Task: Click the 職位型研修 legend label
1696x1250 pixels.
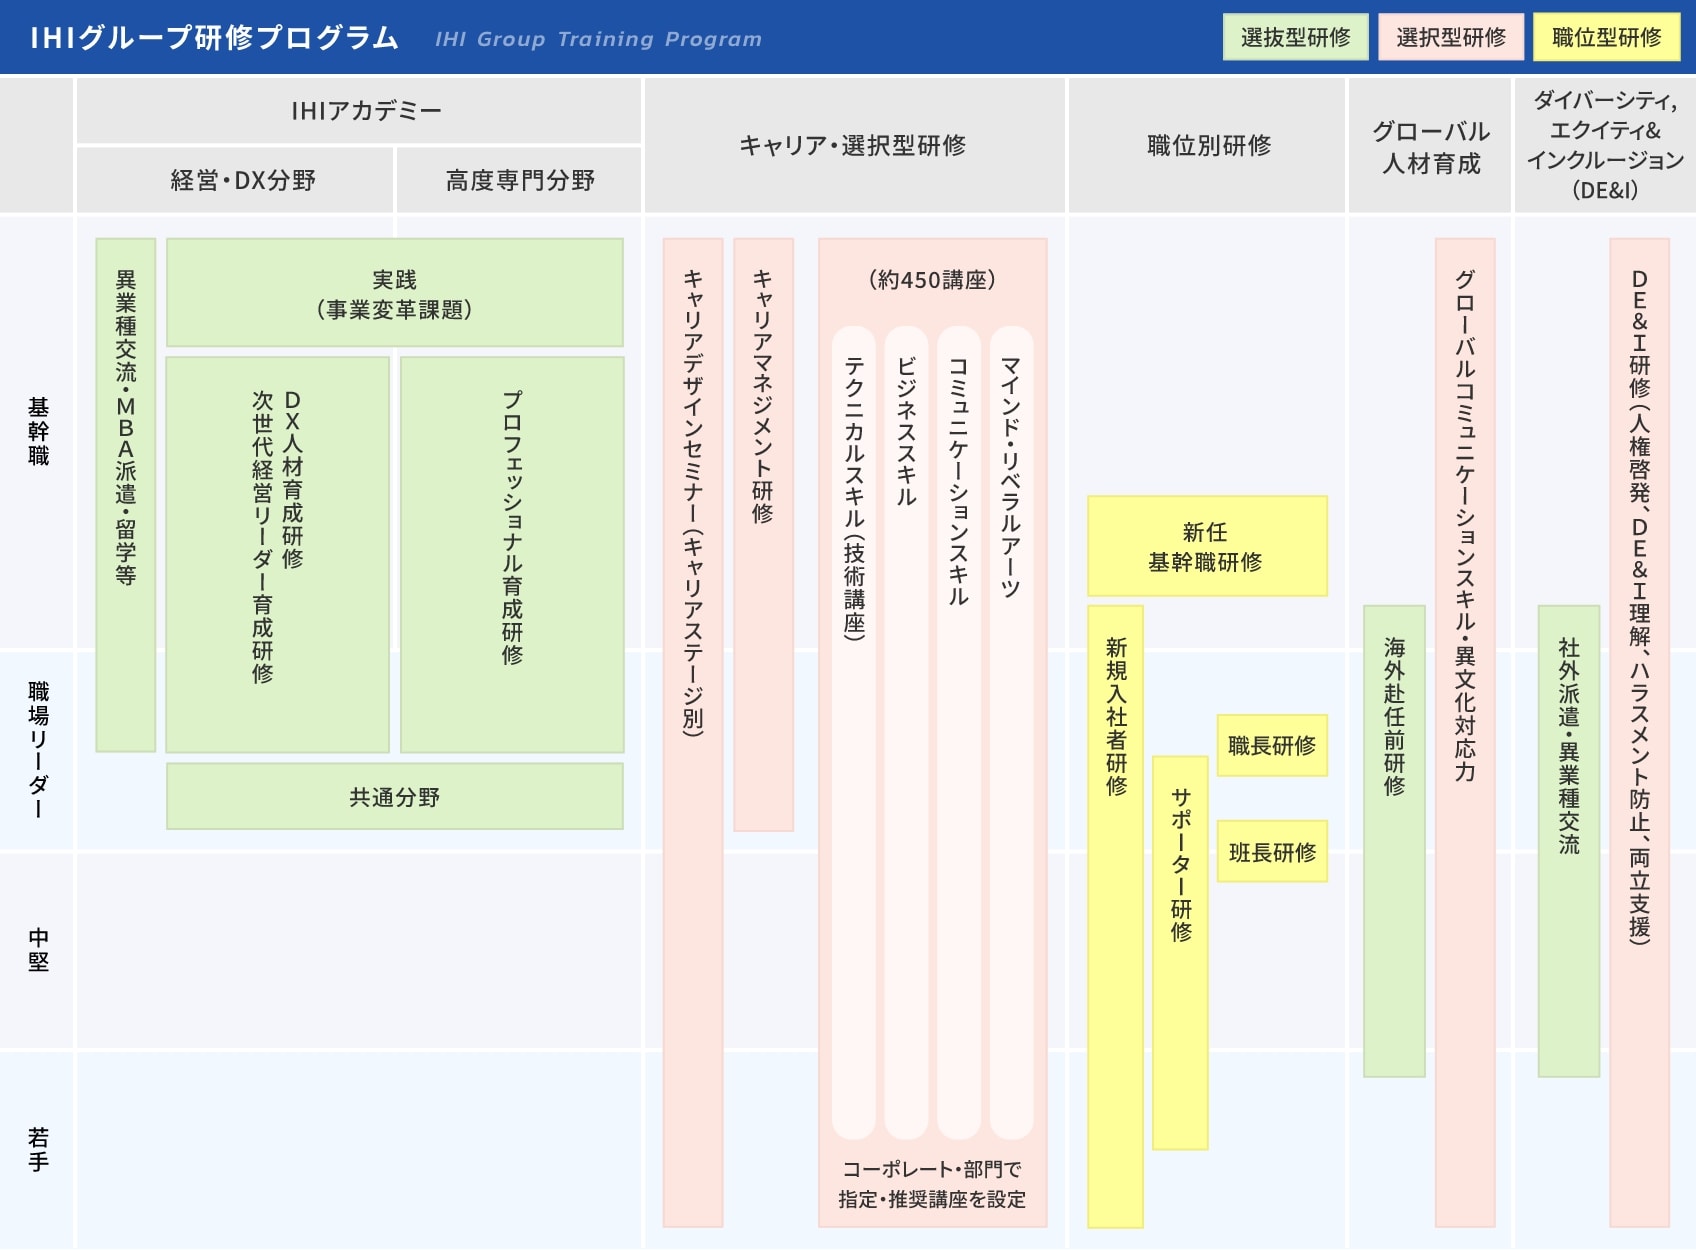Action: [1607, 37]
